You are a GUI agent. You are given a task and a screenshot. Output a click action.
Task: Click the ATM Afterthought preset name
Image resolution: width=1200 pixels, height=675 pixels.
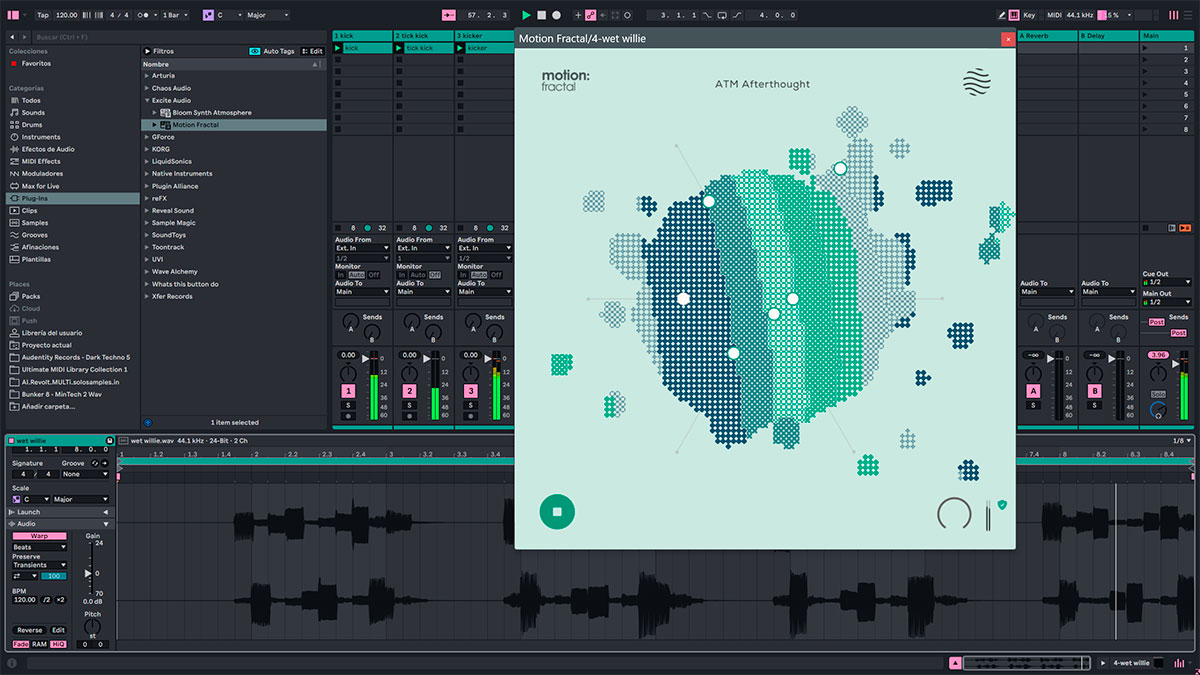point(762,84)
